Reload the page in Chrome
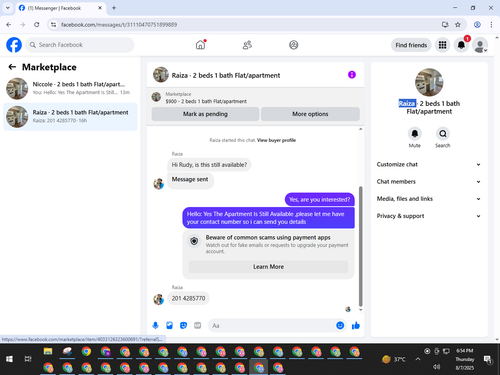The image size is (500, 375). (37, 25)
